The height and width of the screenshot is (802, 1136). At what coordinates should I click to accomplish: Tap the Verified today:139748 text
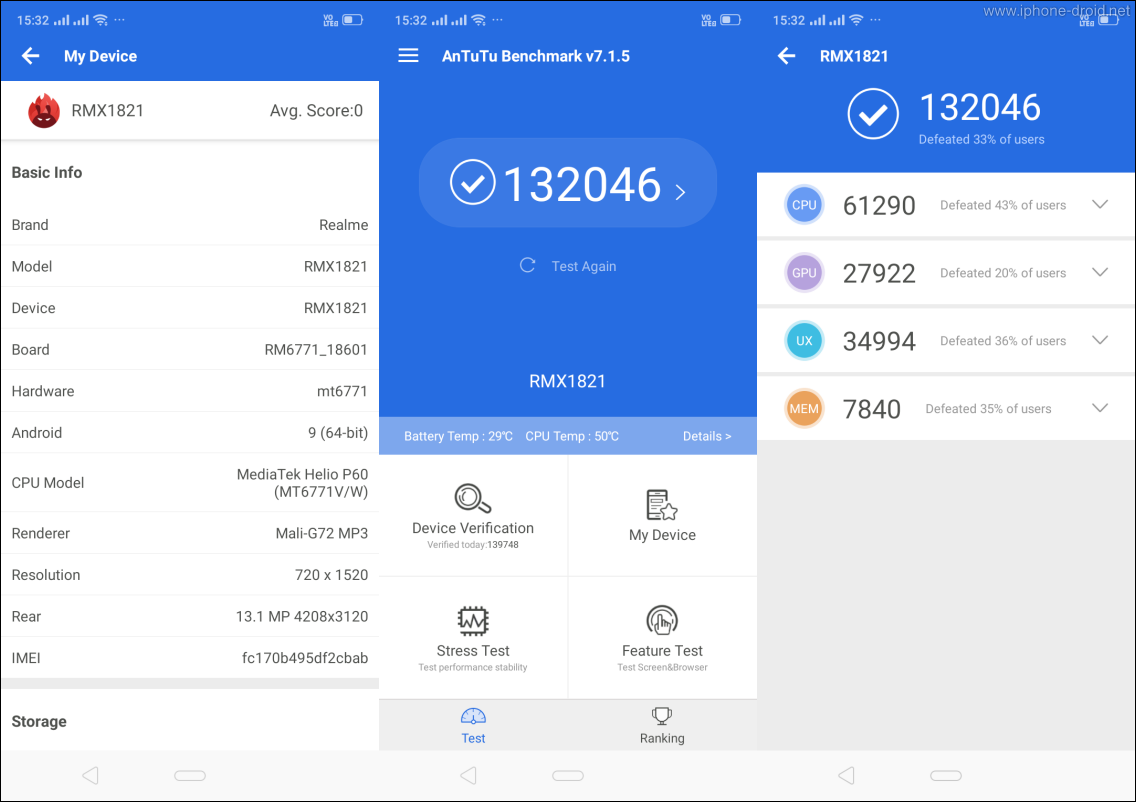click(x=473, y=545)
